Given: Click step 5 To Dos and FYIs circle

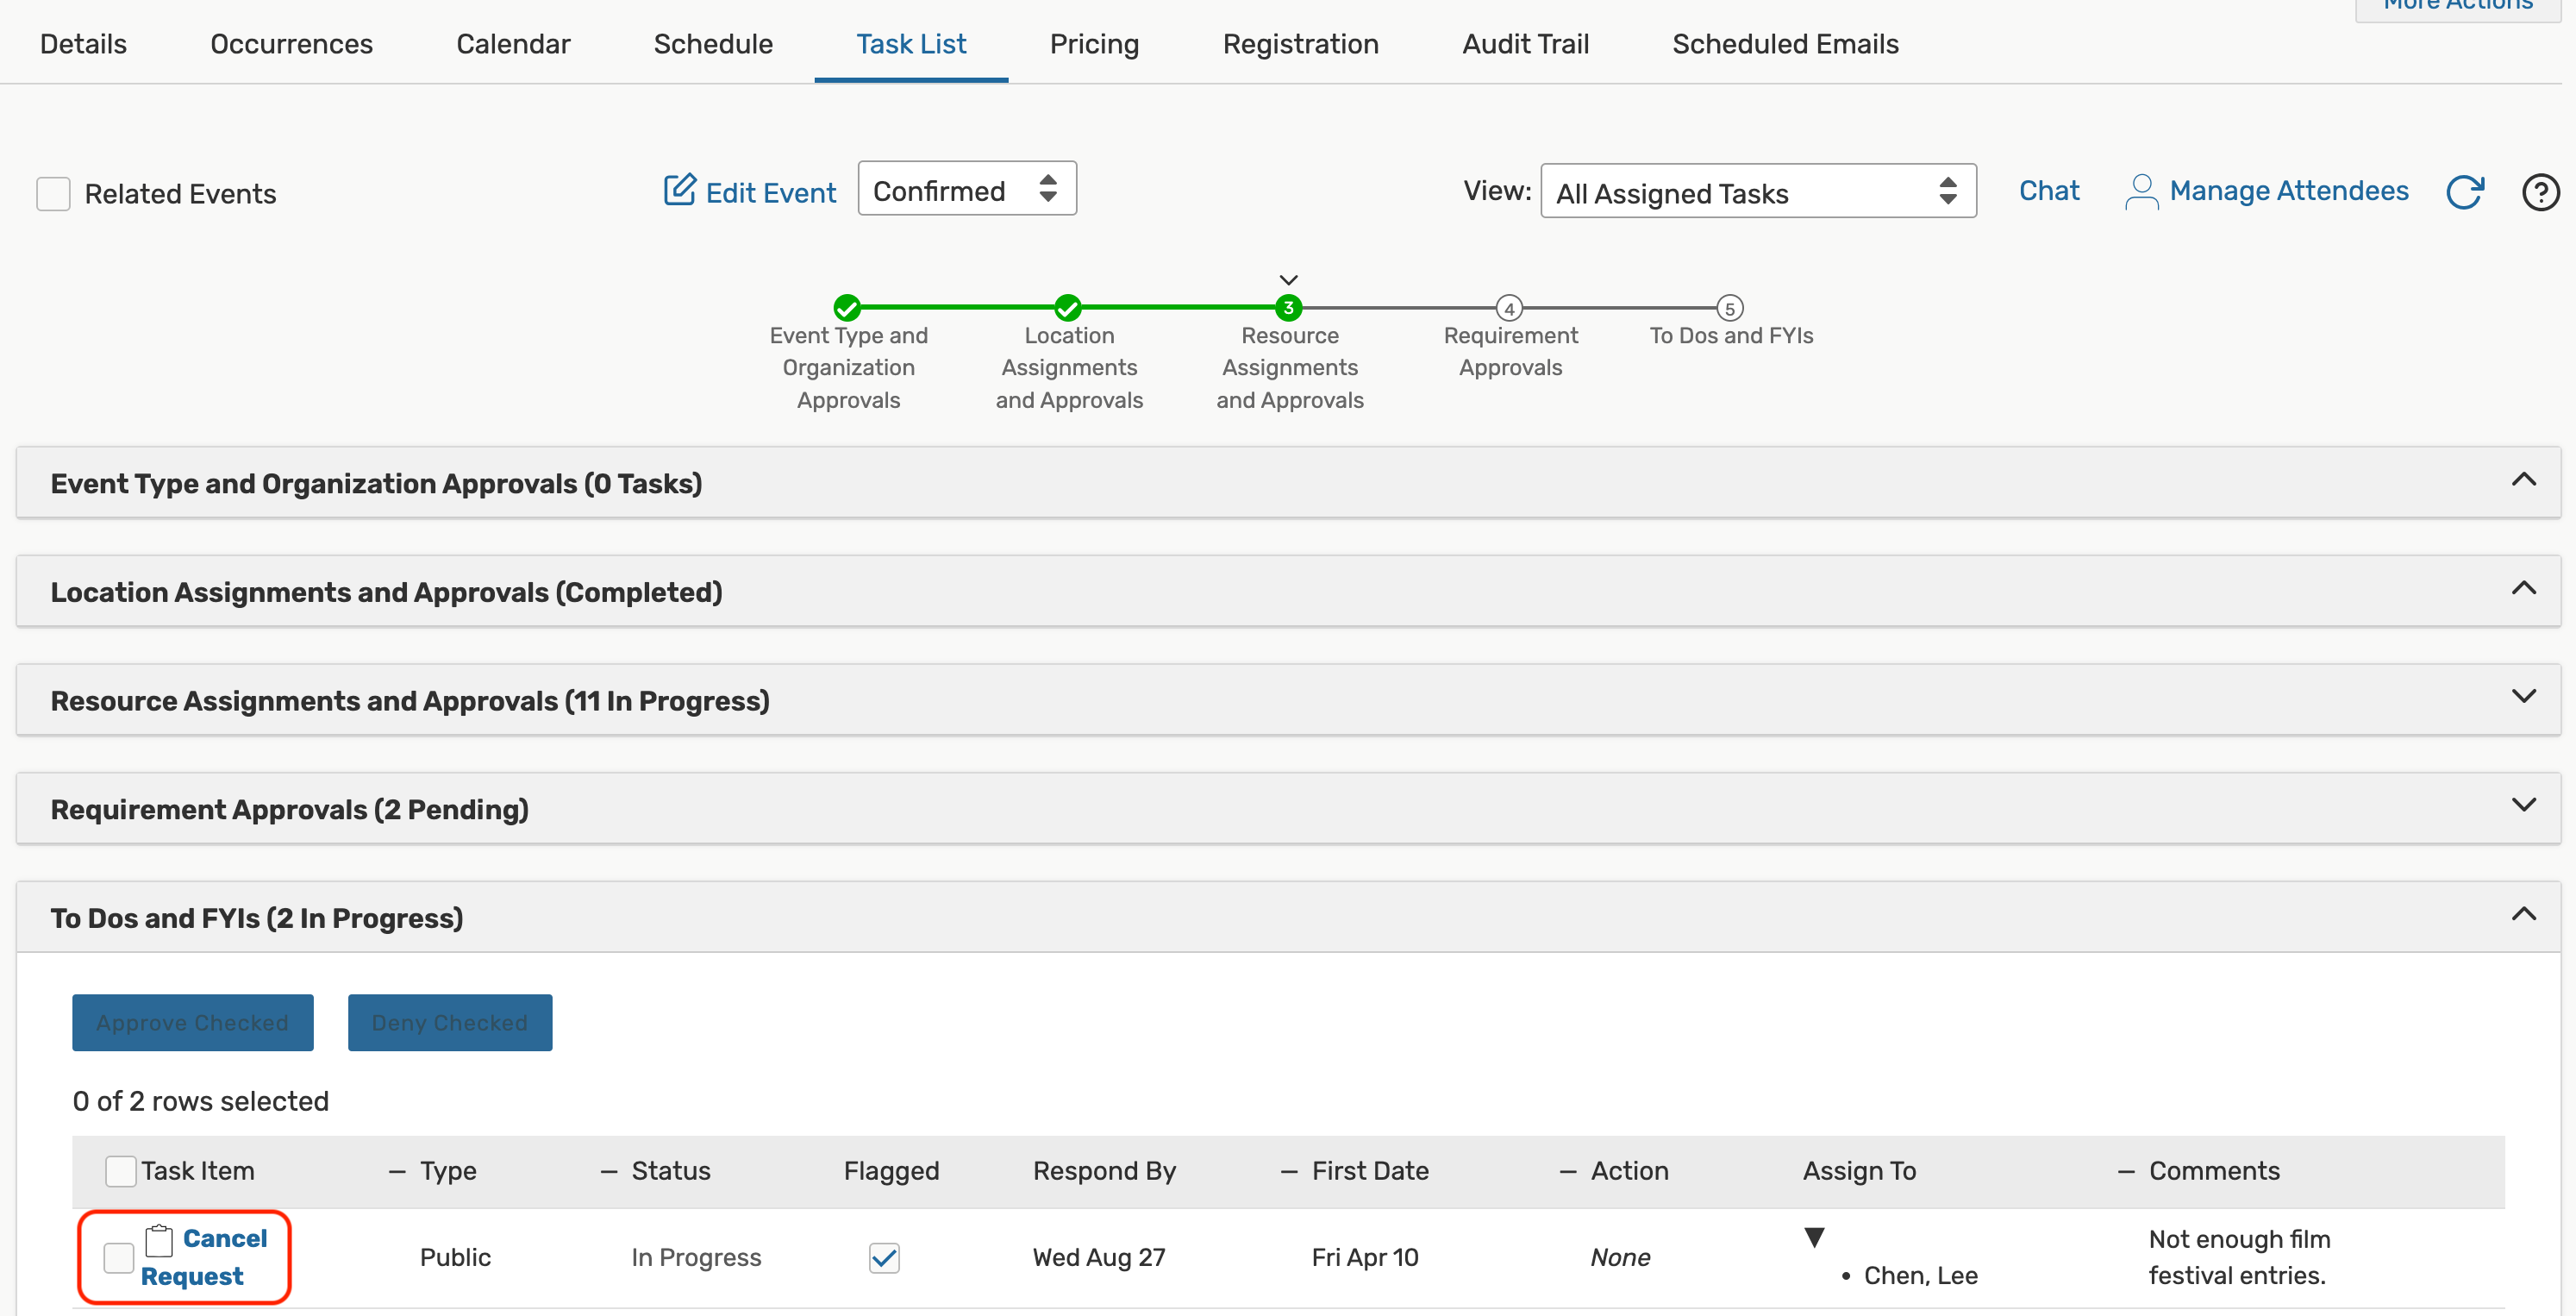Looking at the screenshot, I should [x=1729, y=308].
